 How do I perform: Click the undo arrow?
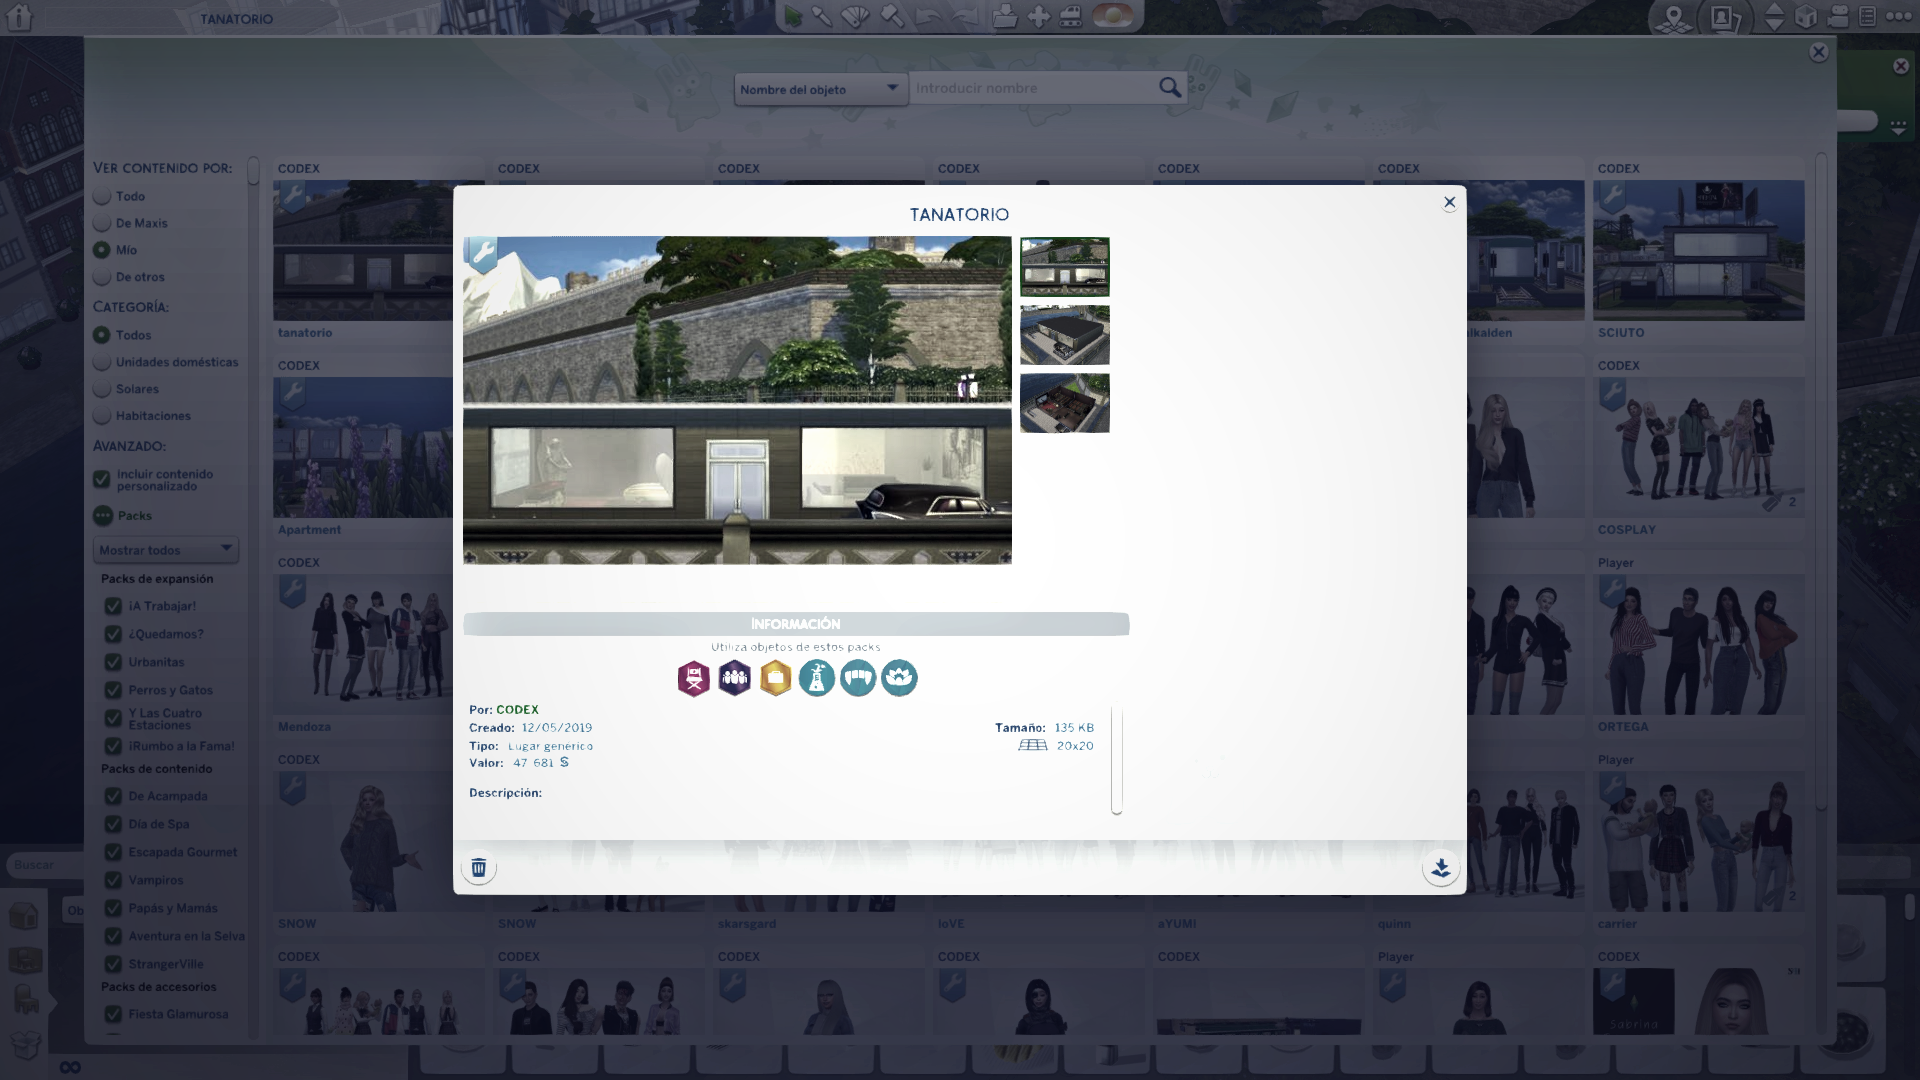pyautogui.click(x=928, y=17)
